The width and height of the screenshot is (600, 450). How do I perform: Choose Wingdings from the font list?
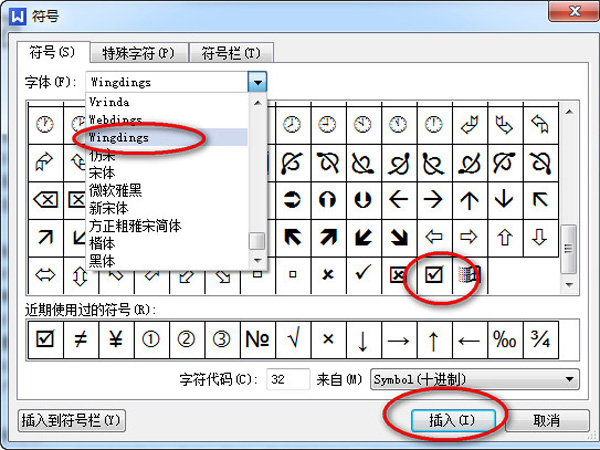click(167, 137)
